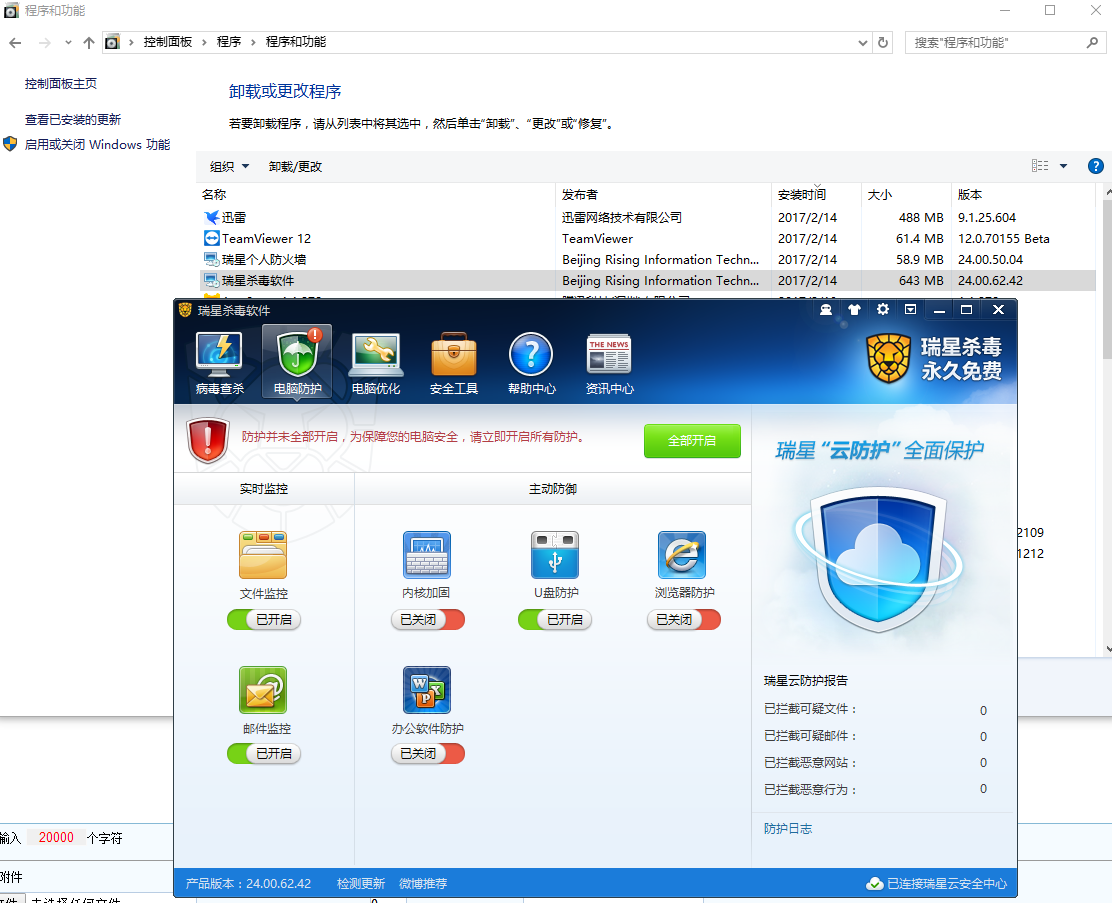Expand the view options dropdown arrow
1112x903 pixels.
click(1063, 166)
